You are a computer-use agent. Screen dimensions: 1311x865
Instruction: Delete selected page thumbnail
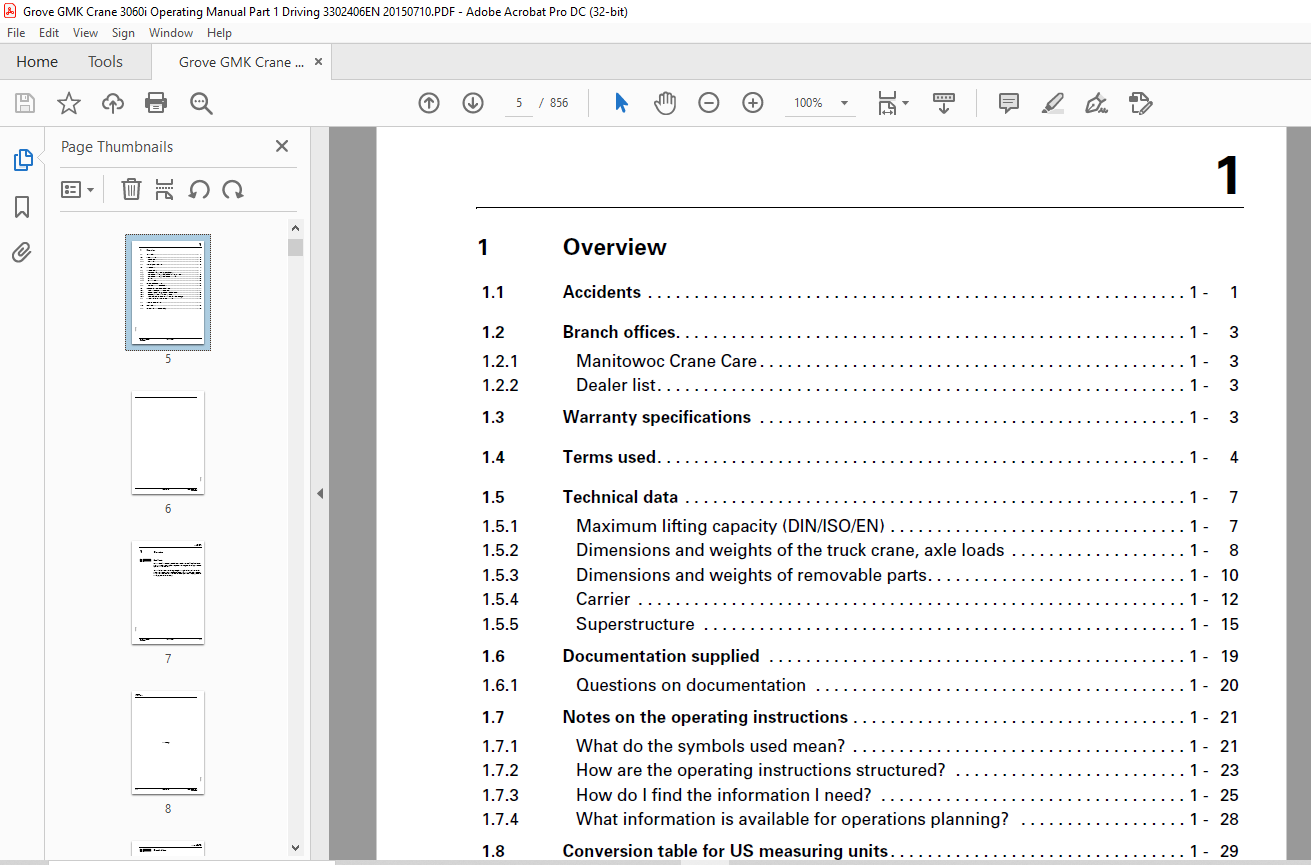(131, 189)
